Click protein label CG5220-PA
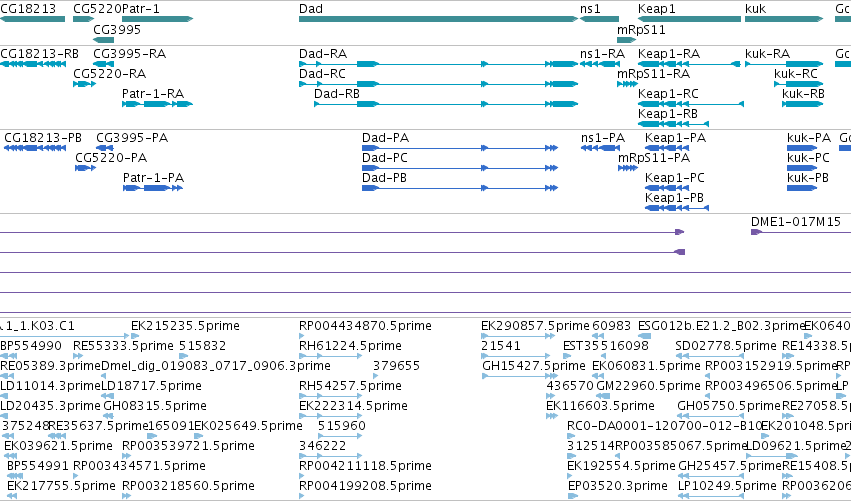The width and height of the screenshot is (851, 501). (x=111, y=157)
